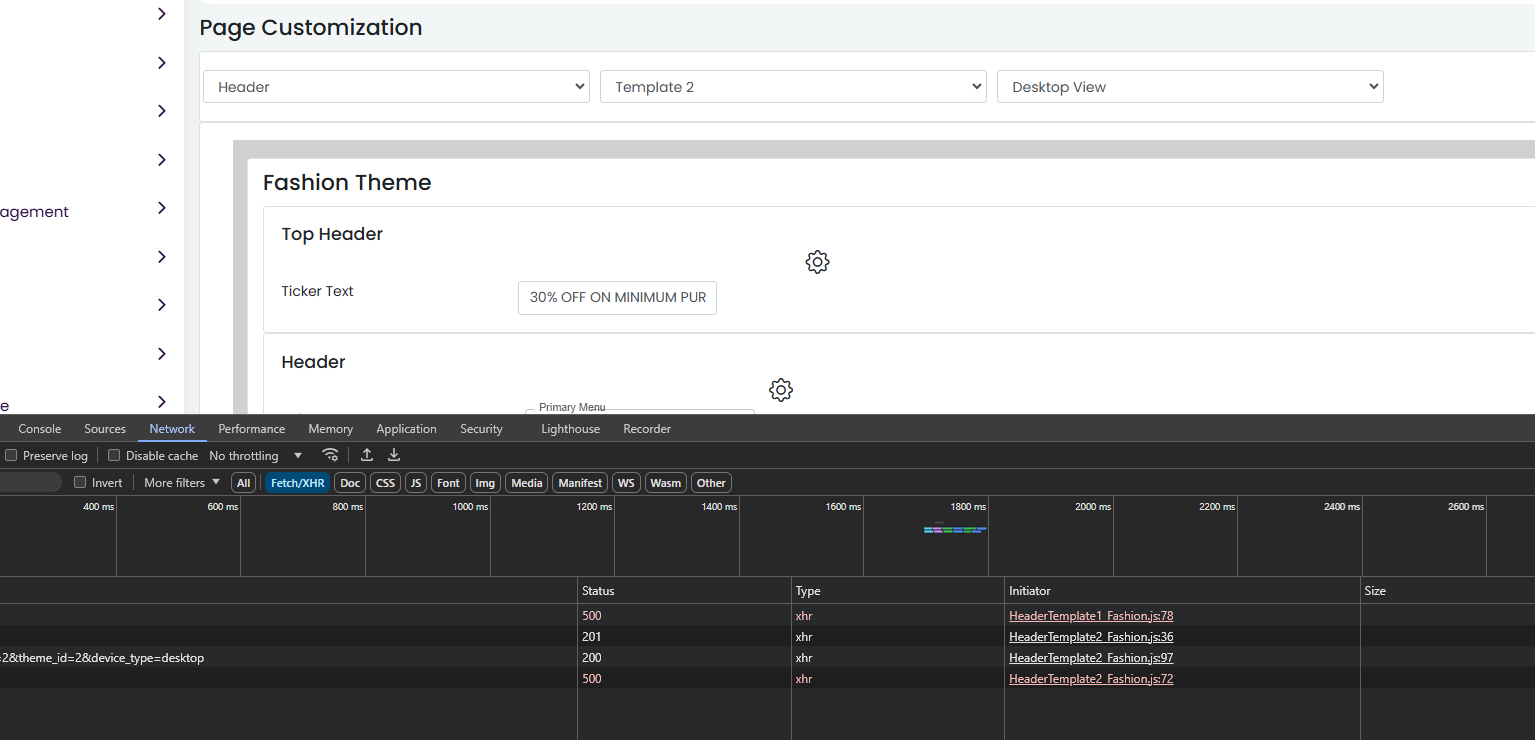Toggle the Fetch/XHR request filter

[298, 483]
